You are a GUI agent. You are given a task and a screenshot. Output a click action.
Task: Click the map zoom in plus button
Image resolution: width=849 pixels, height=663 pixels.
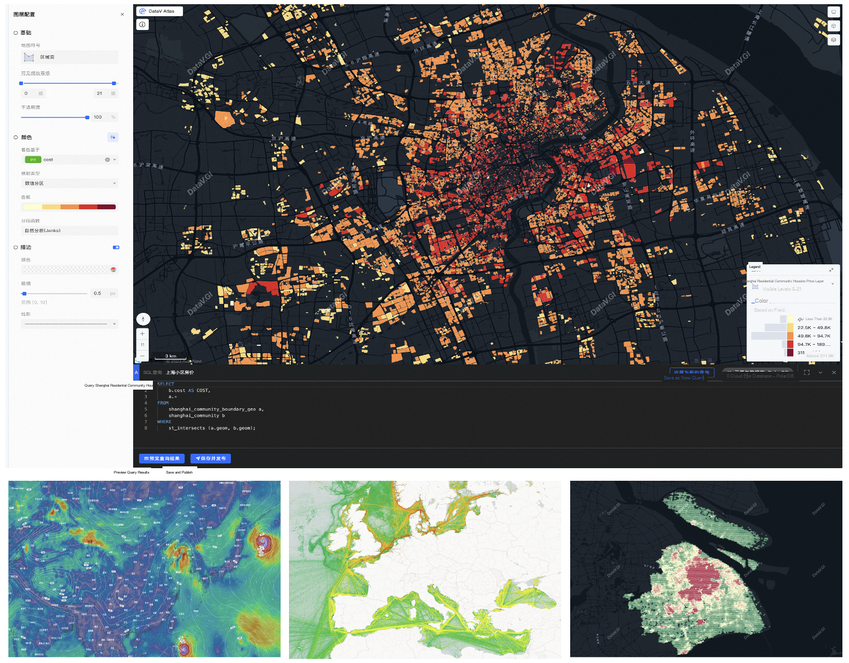point(142,334)
